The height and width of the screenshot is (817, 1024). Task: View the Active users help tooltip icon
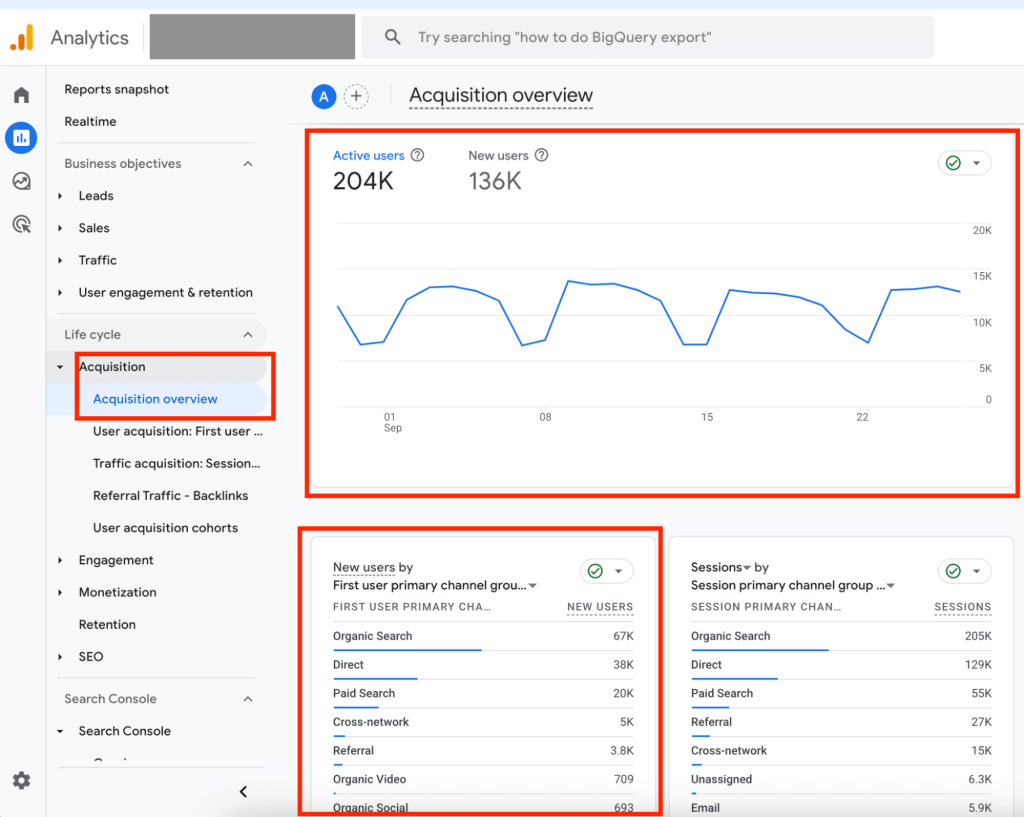[x=417, y=155]
